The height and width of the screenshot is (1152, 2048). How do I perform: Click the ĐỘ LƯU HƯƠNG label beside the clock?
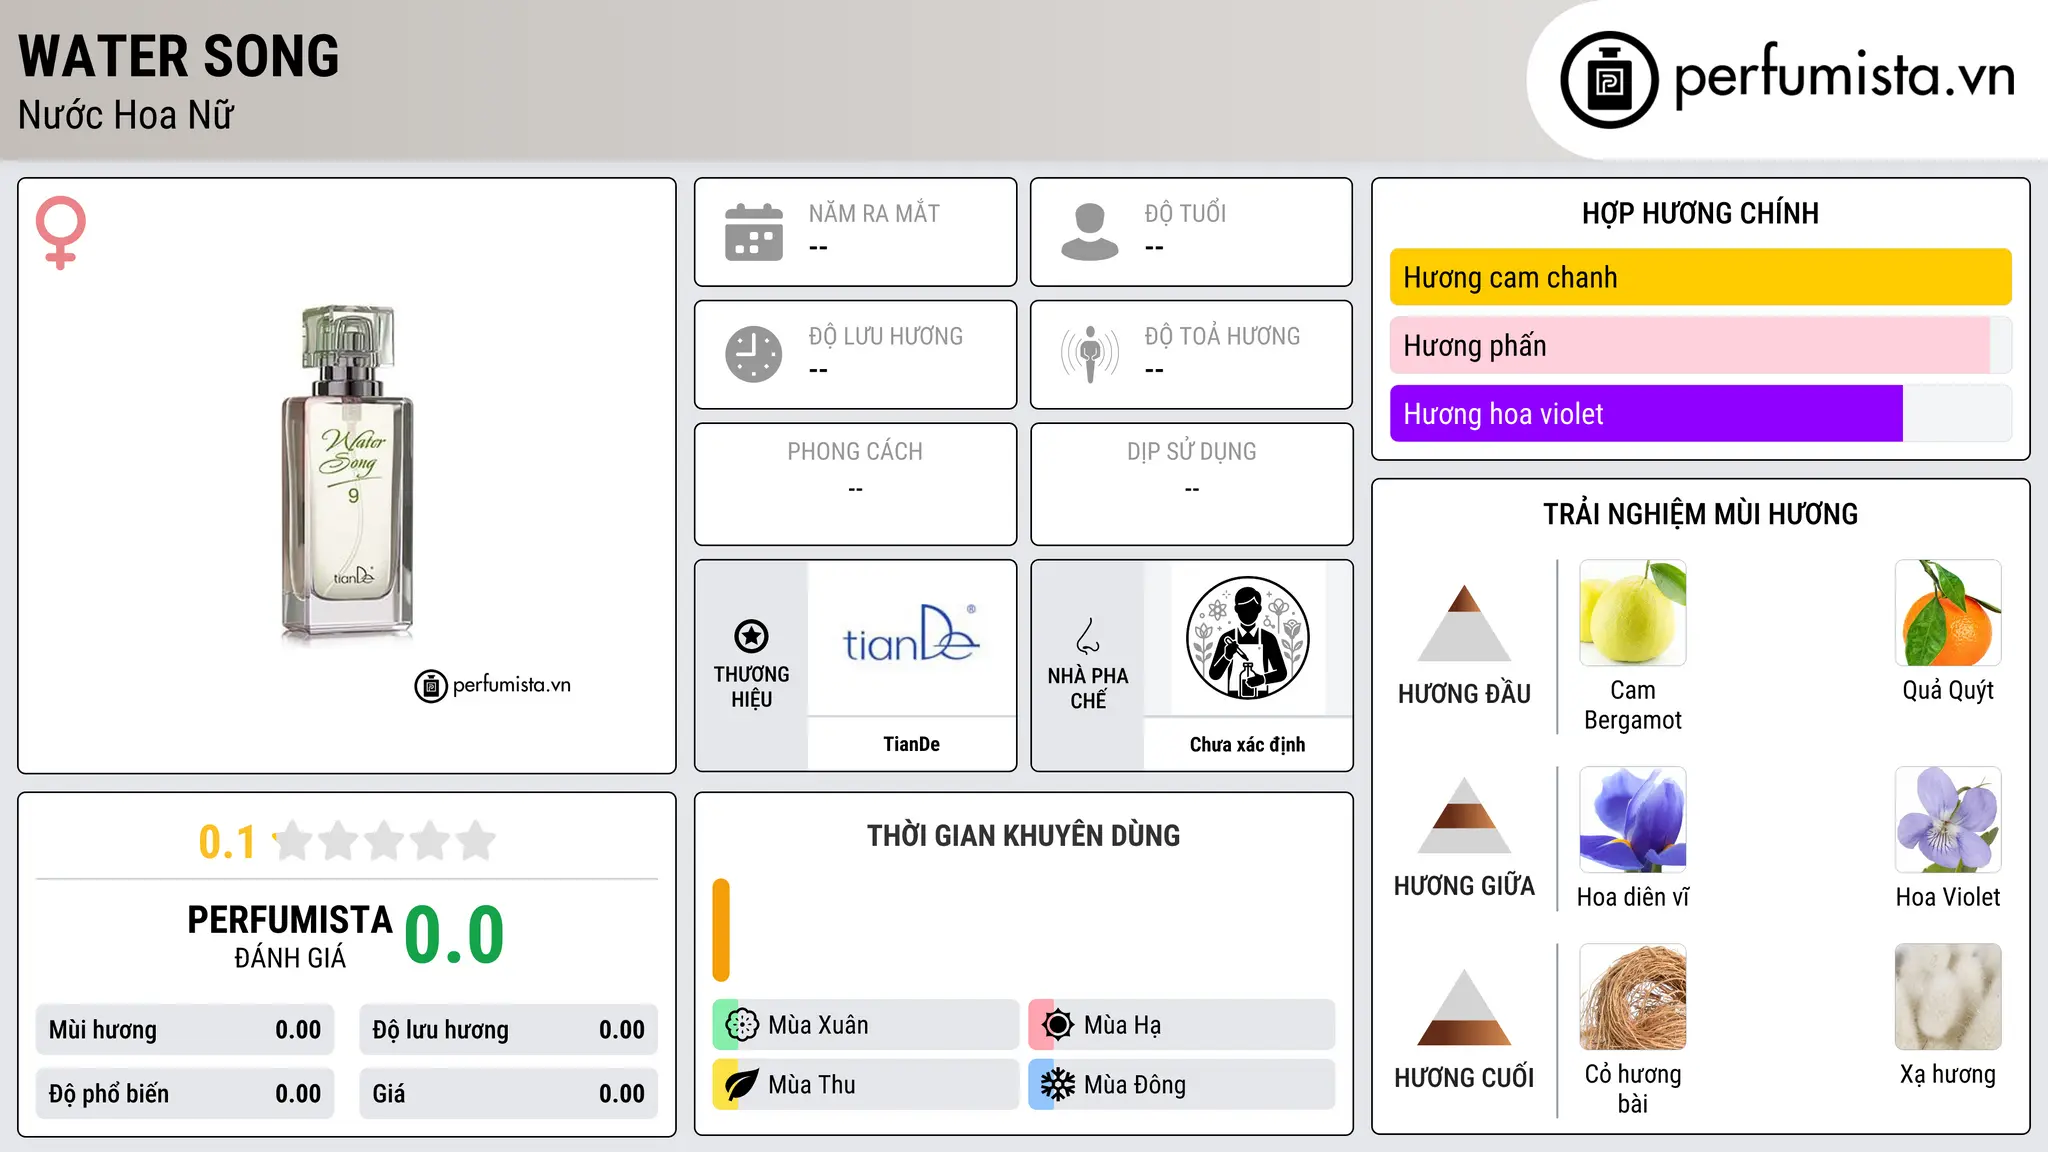(885, 336)
